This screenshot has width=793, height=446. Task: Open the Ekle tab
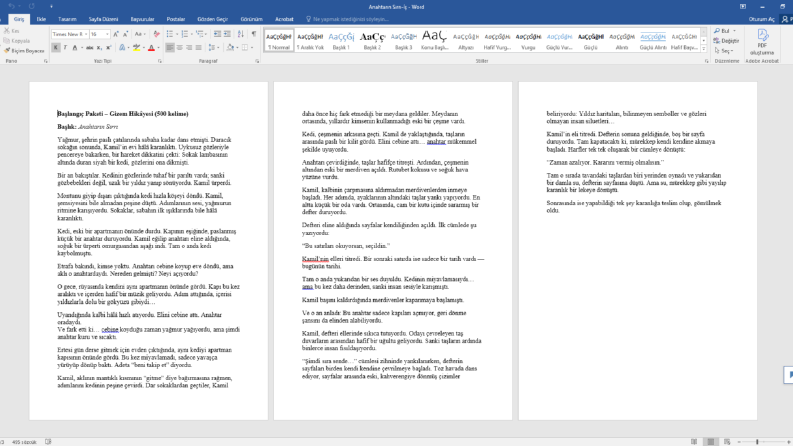click(41, 19)
